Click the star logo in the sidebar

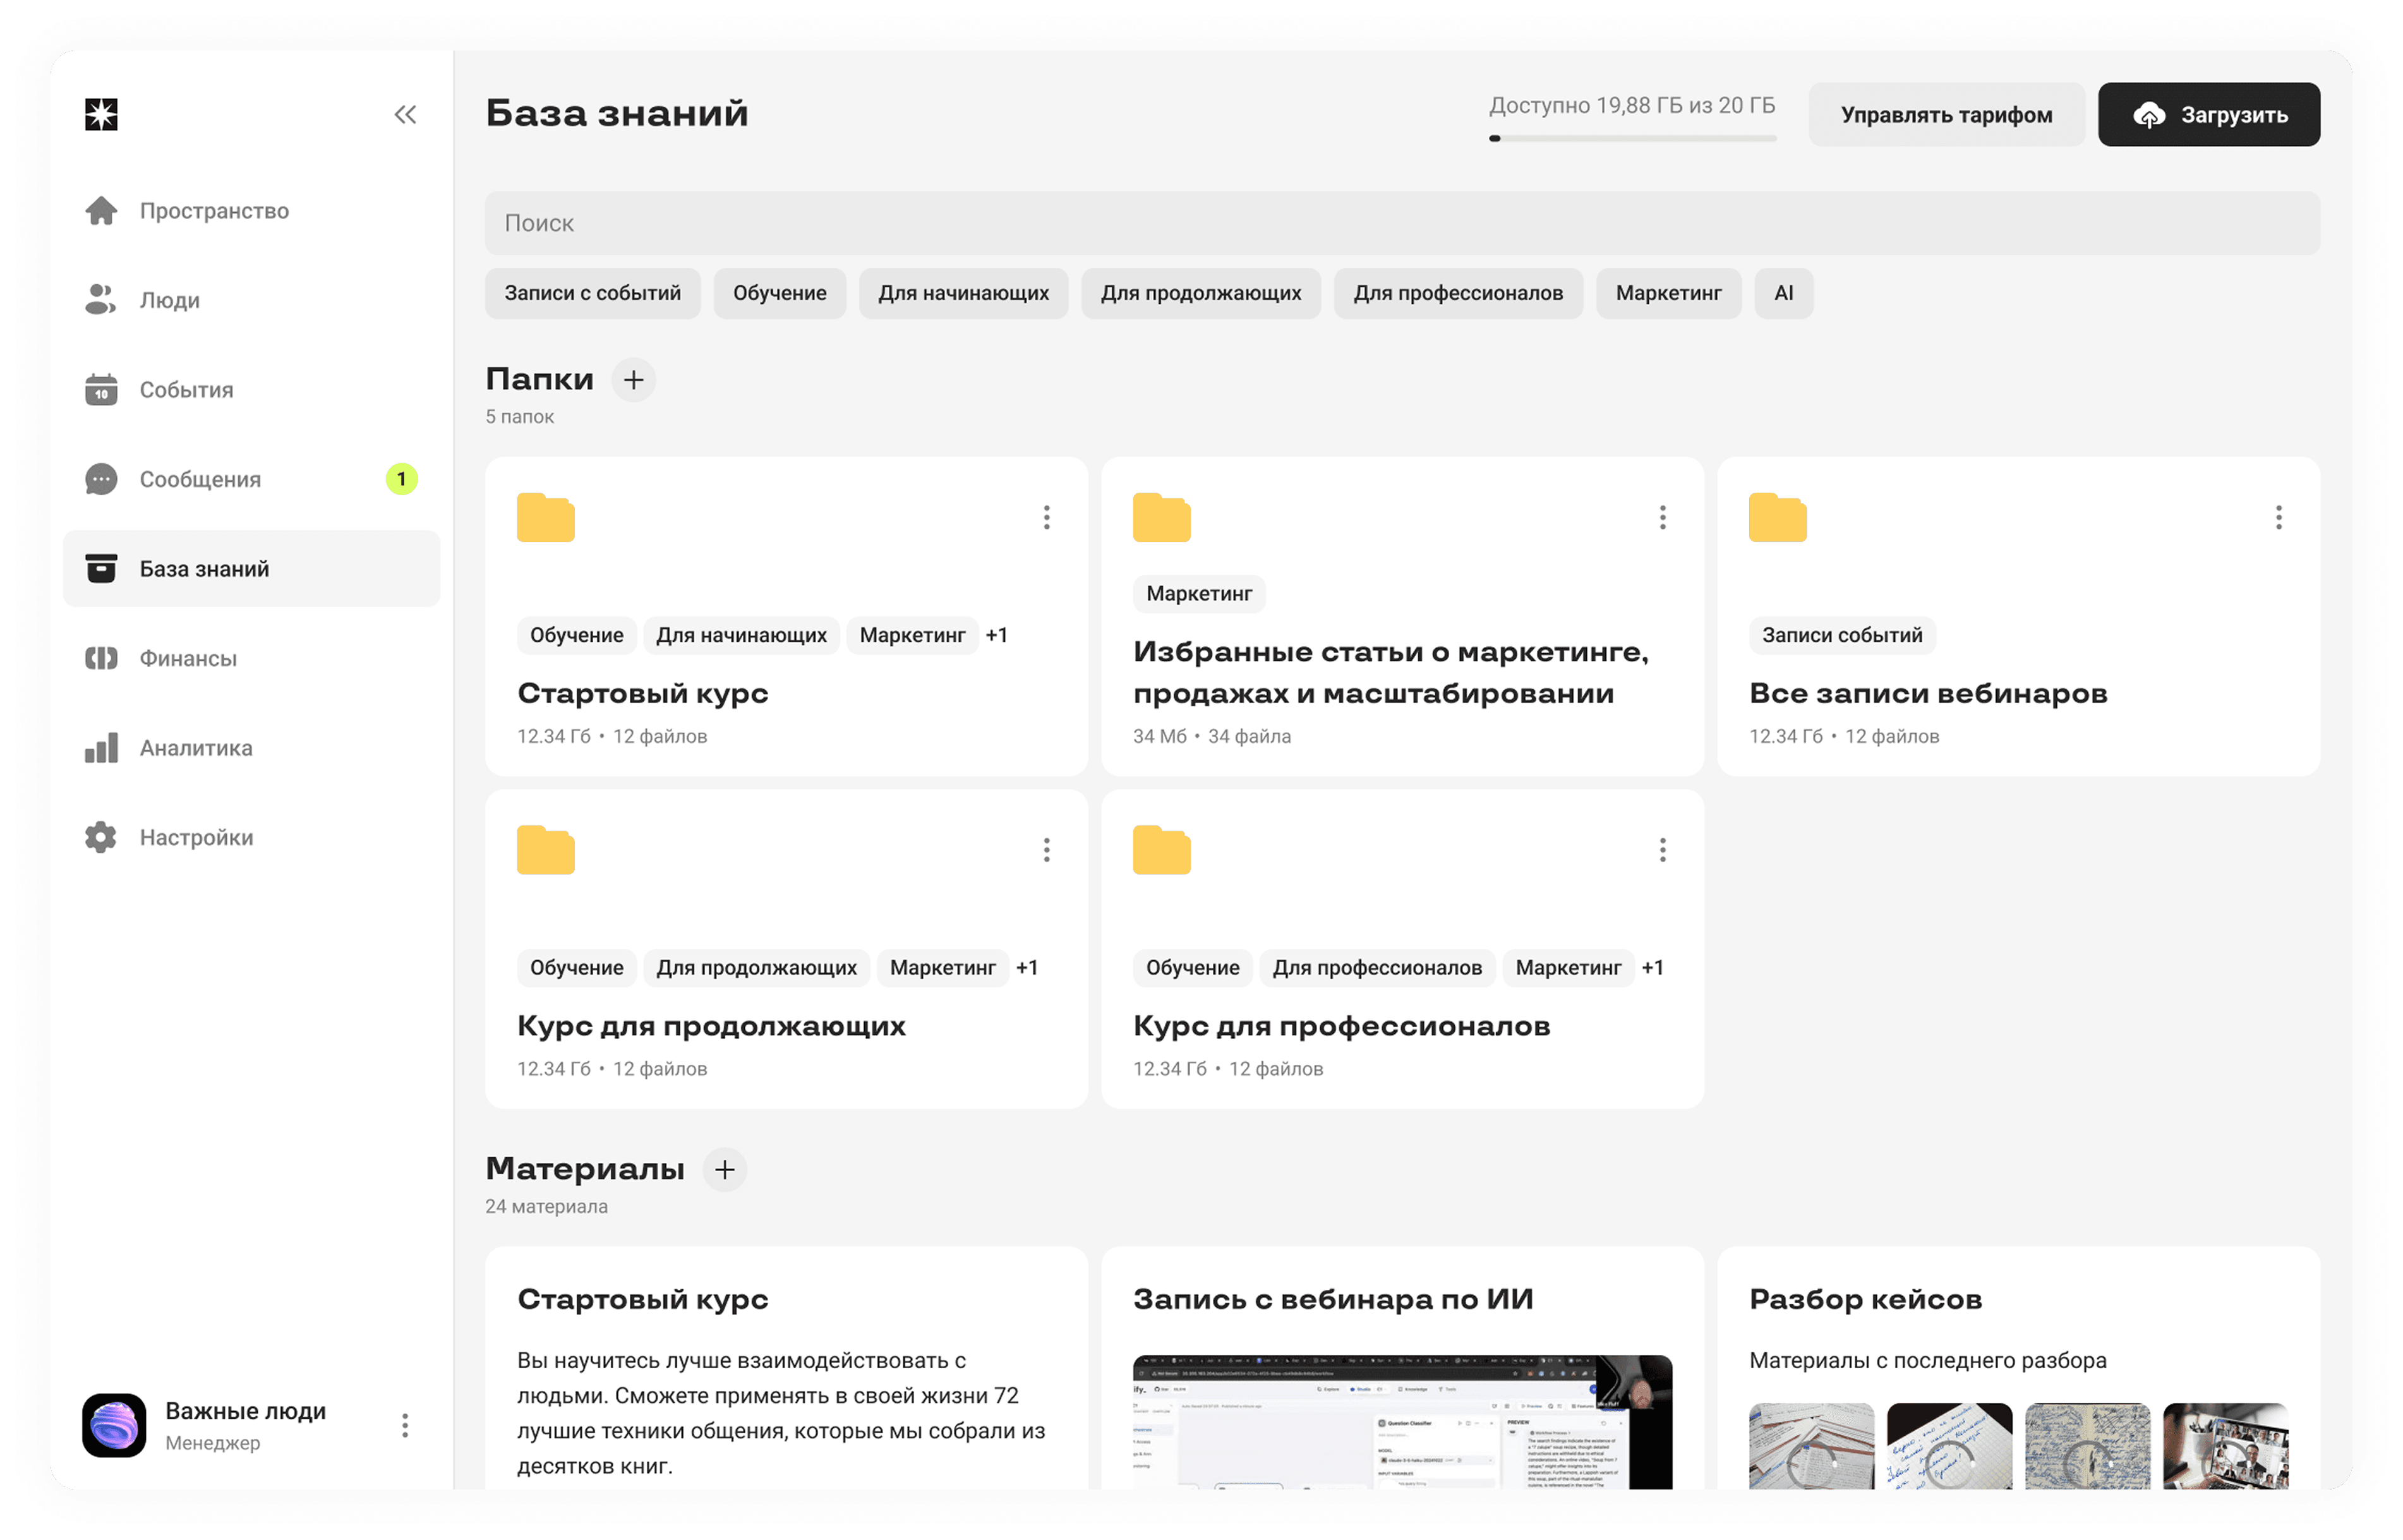pos(101,115)
